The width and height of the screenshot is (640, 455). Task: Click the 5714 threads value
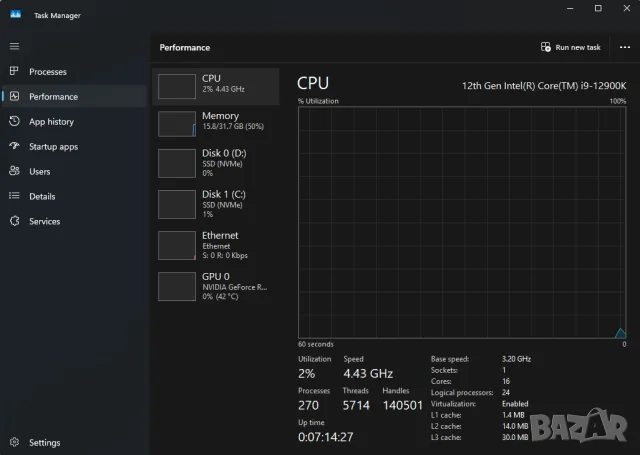tap(356, 405)
